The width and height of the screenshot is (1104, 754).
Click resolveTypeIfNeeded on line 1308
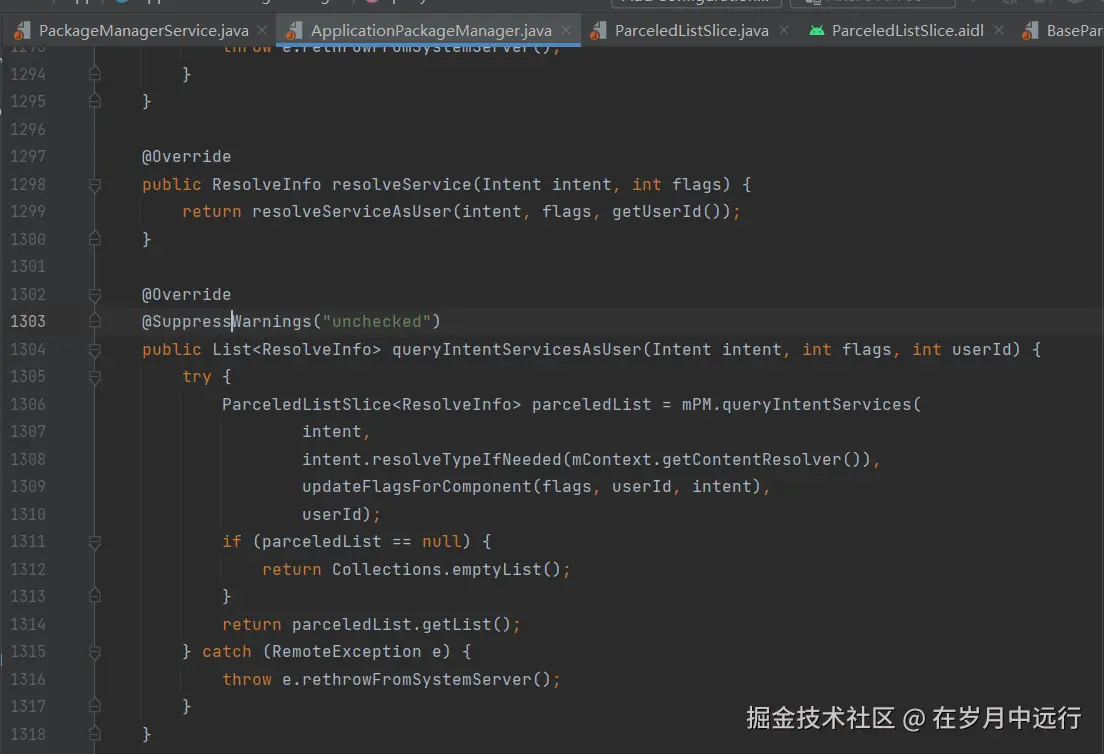point(466,460)
